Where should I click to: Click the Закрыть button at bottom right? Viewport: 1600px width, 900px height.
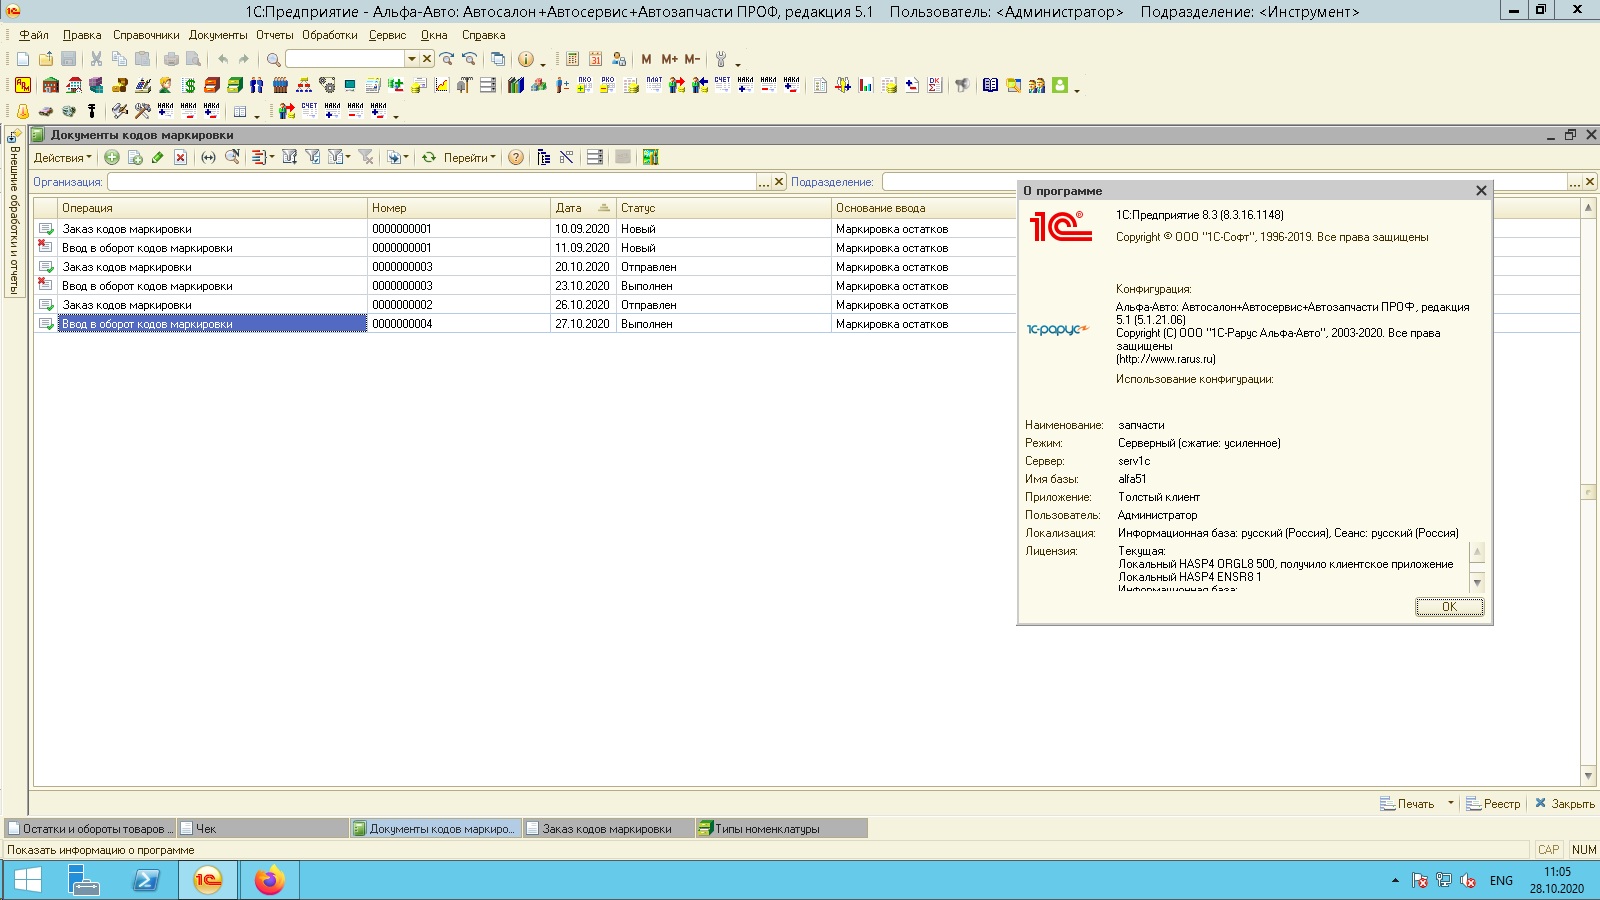1565,804
